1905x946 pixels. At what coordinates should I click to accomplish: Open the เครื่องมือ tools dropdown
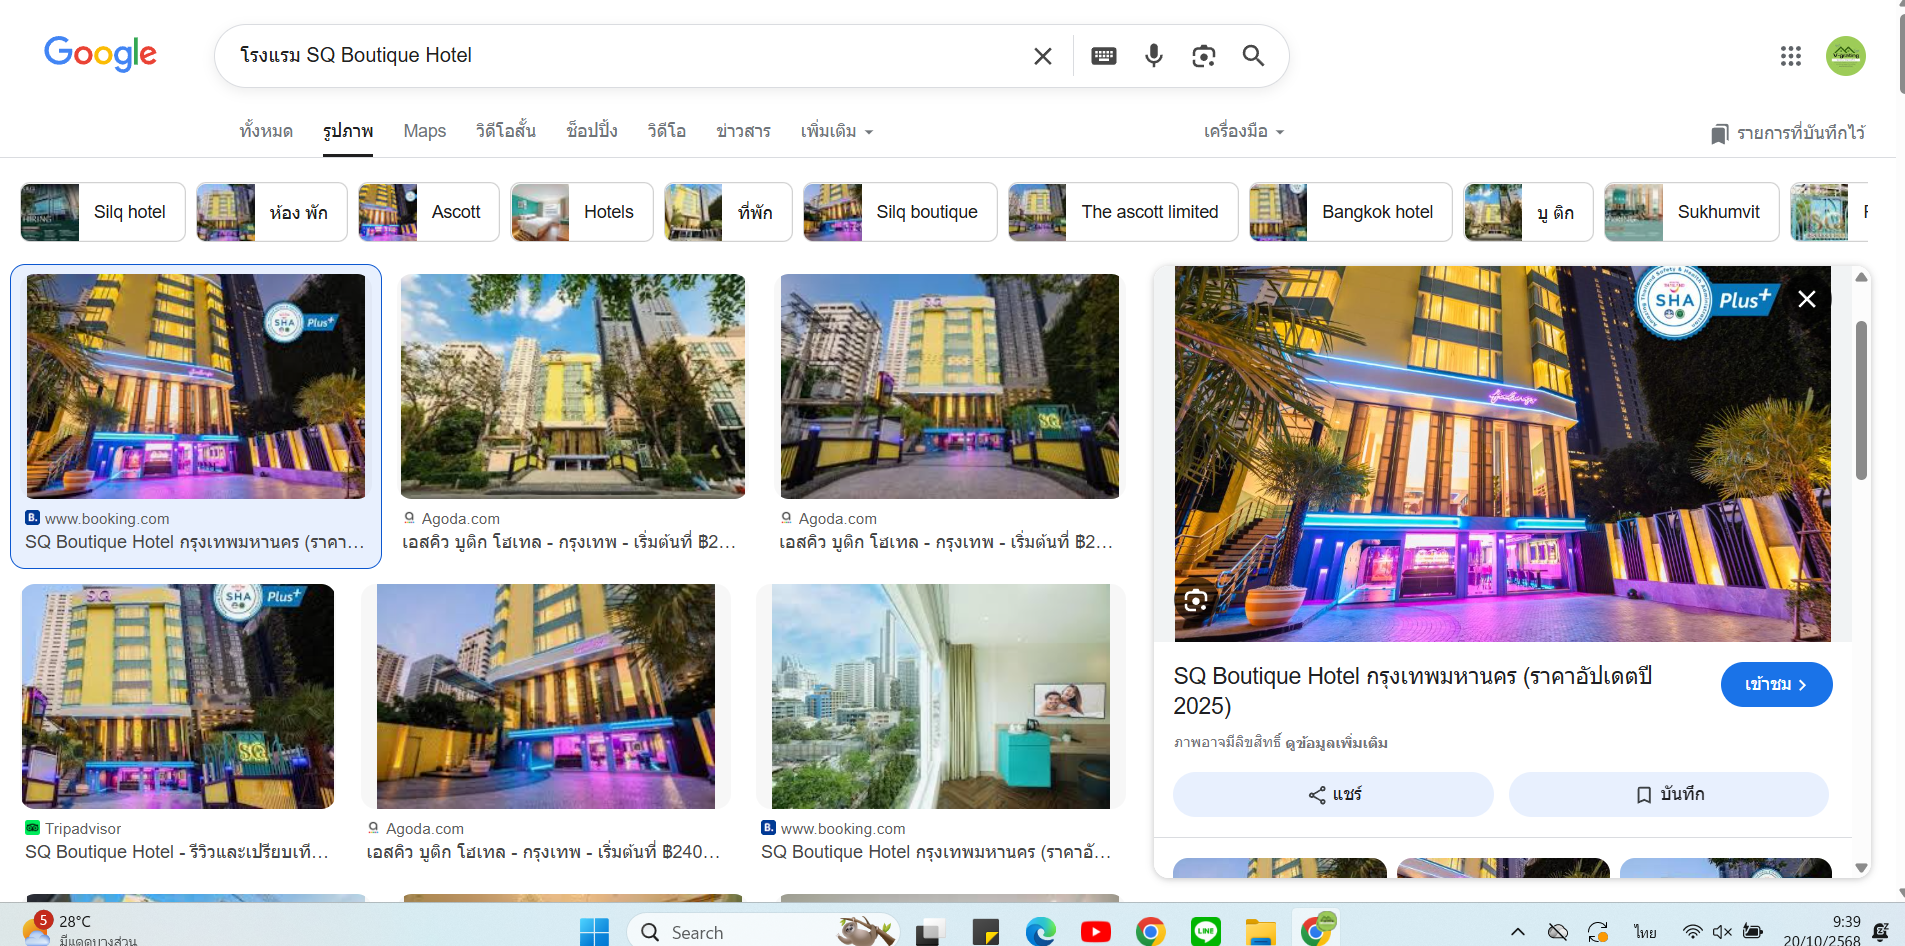pos(1243,131)
